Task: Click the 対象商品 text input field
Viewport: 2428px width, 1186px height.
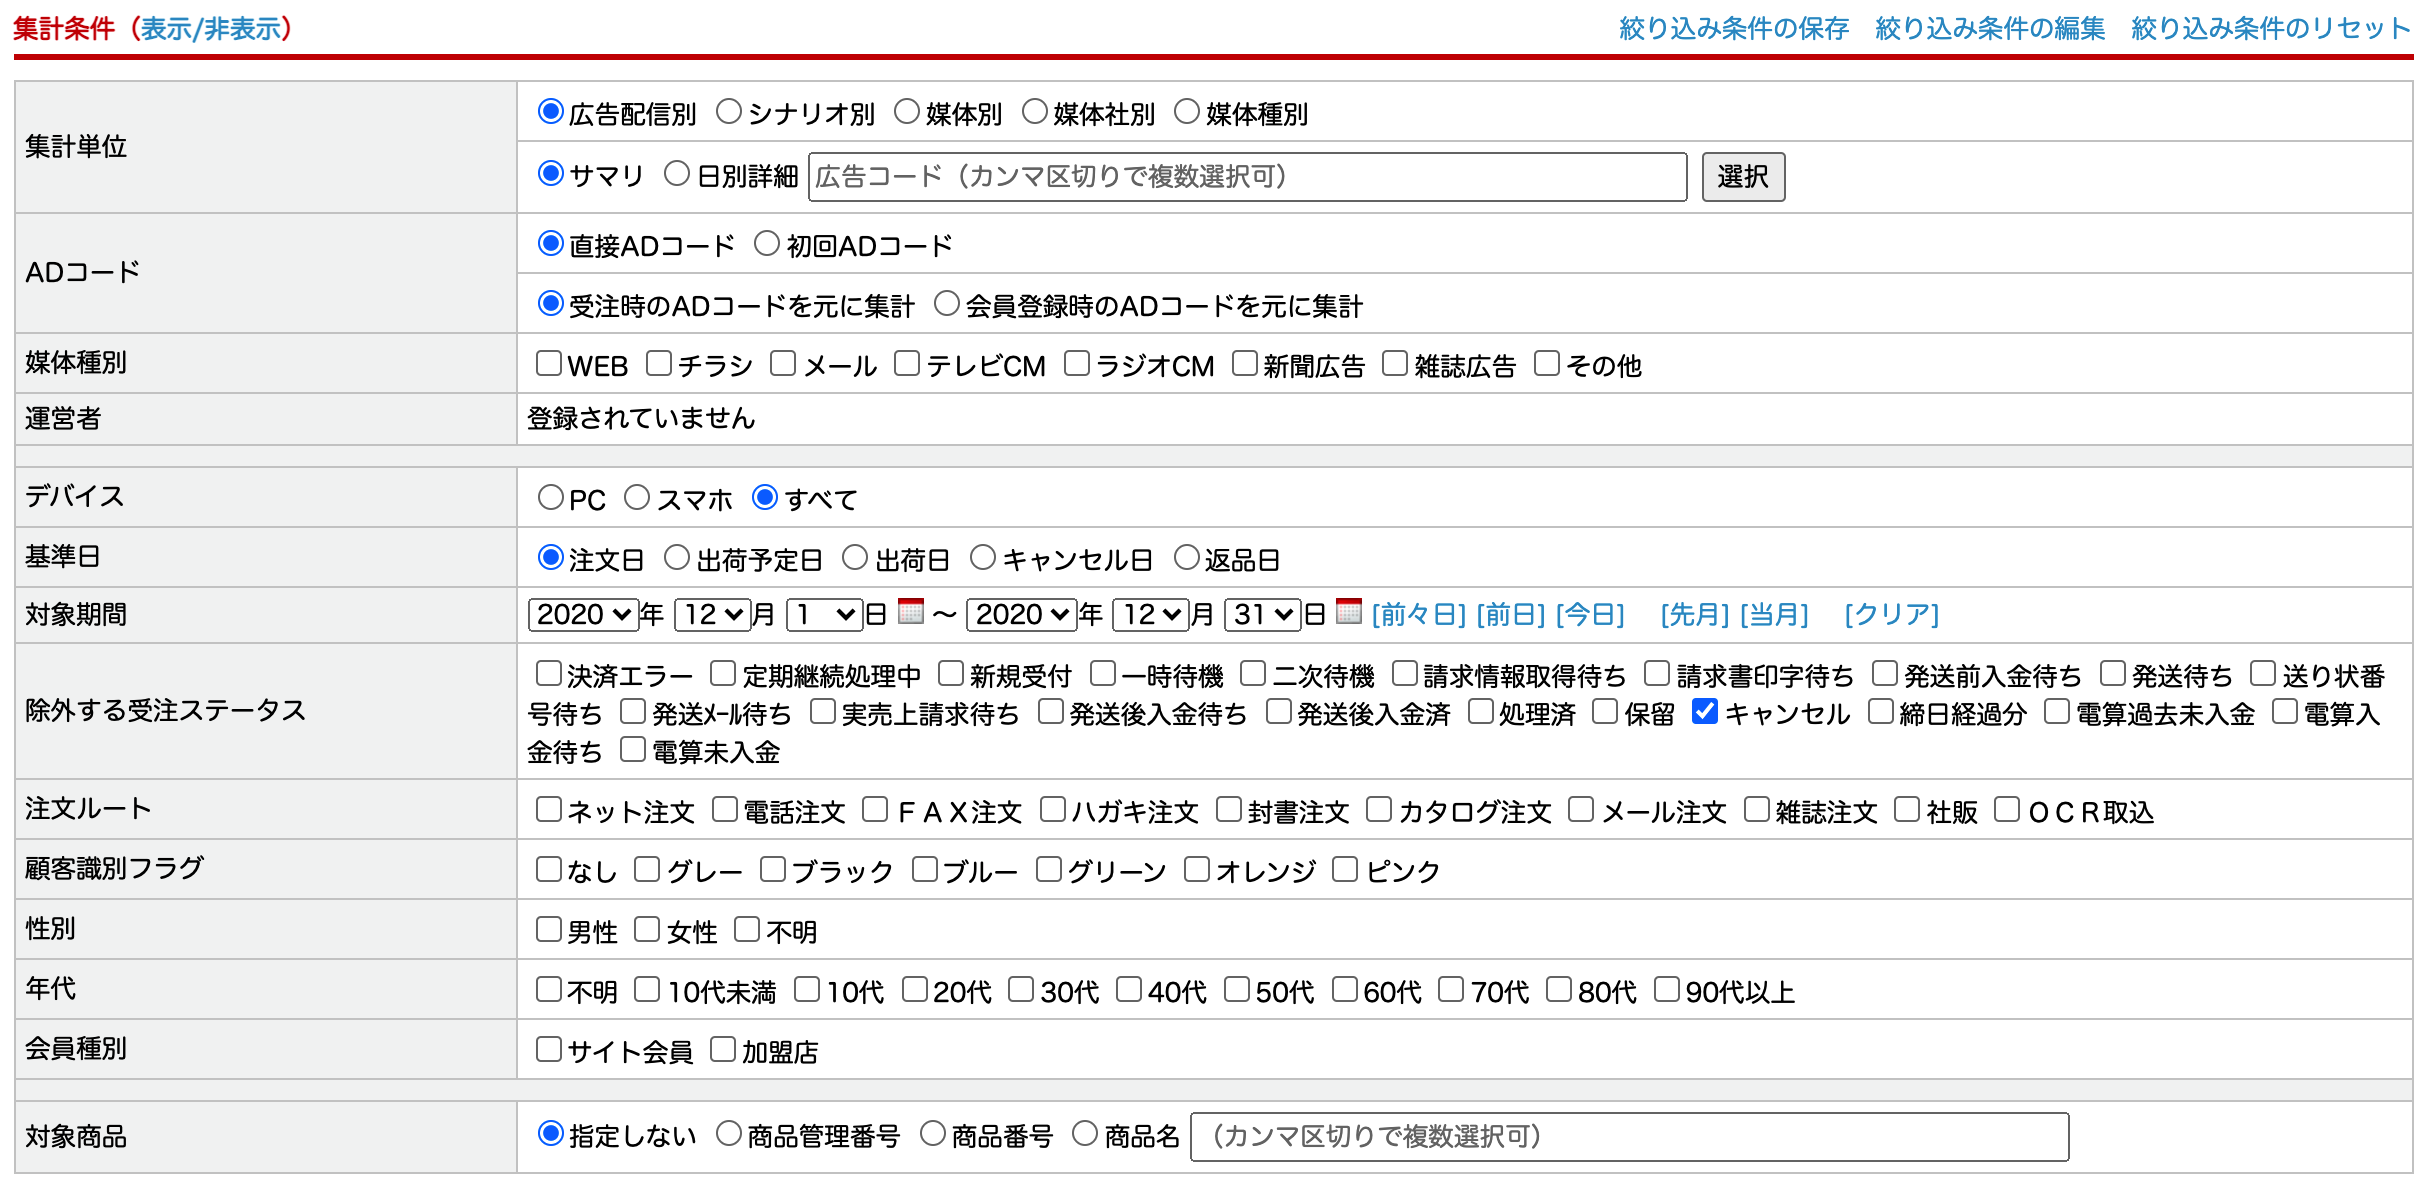Action: pos(1628,1136)
